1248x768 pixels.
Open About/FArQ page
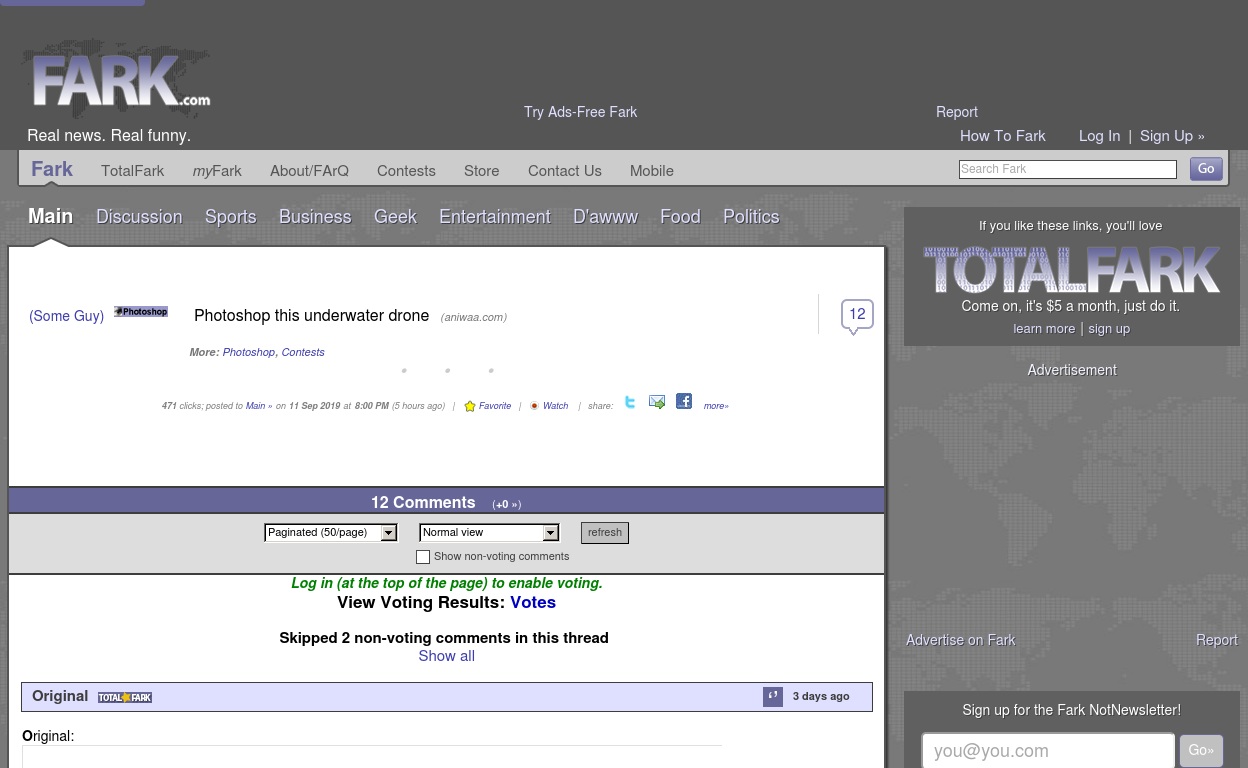pos(309,171)
